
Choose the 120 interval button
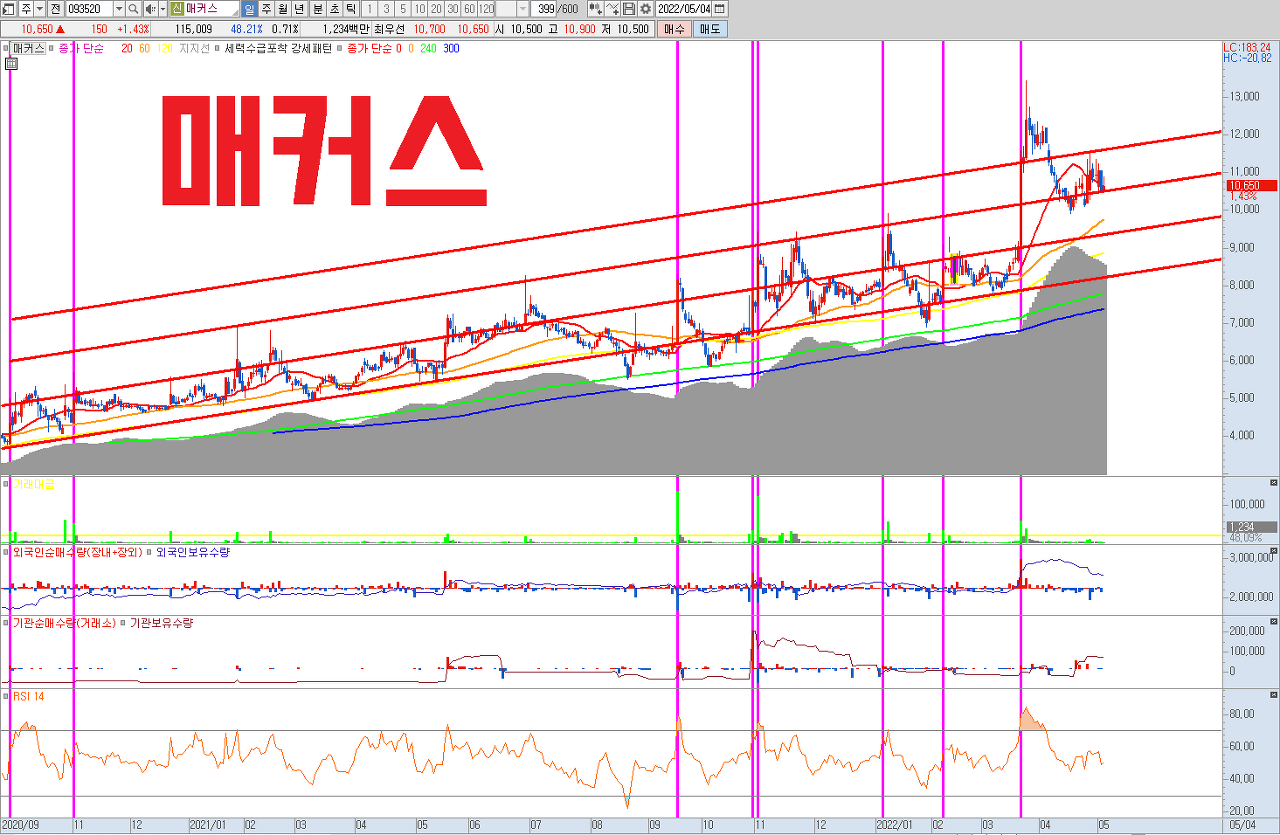486,9
